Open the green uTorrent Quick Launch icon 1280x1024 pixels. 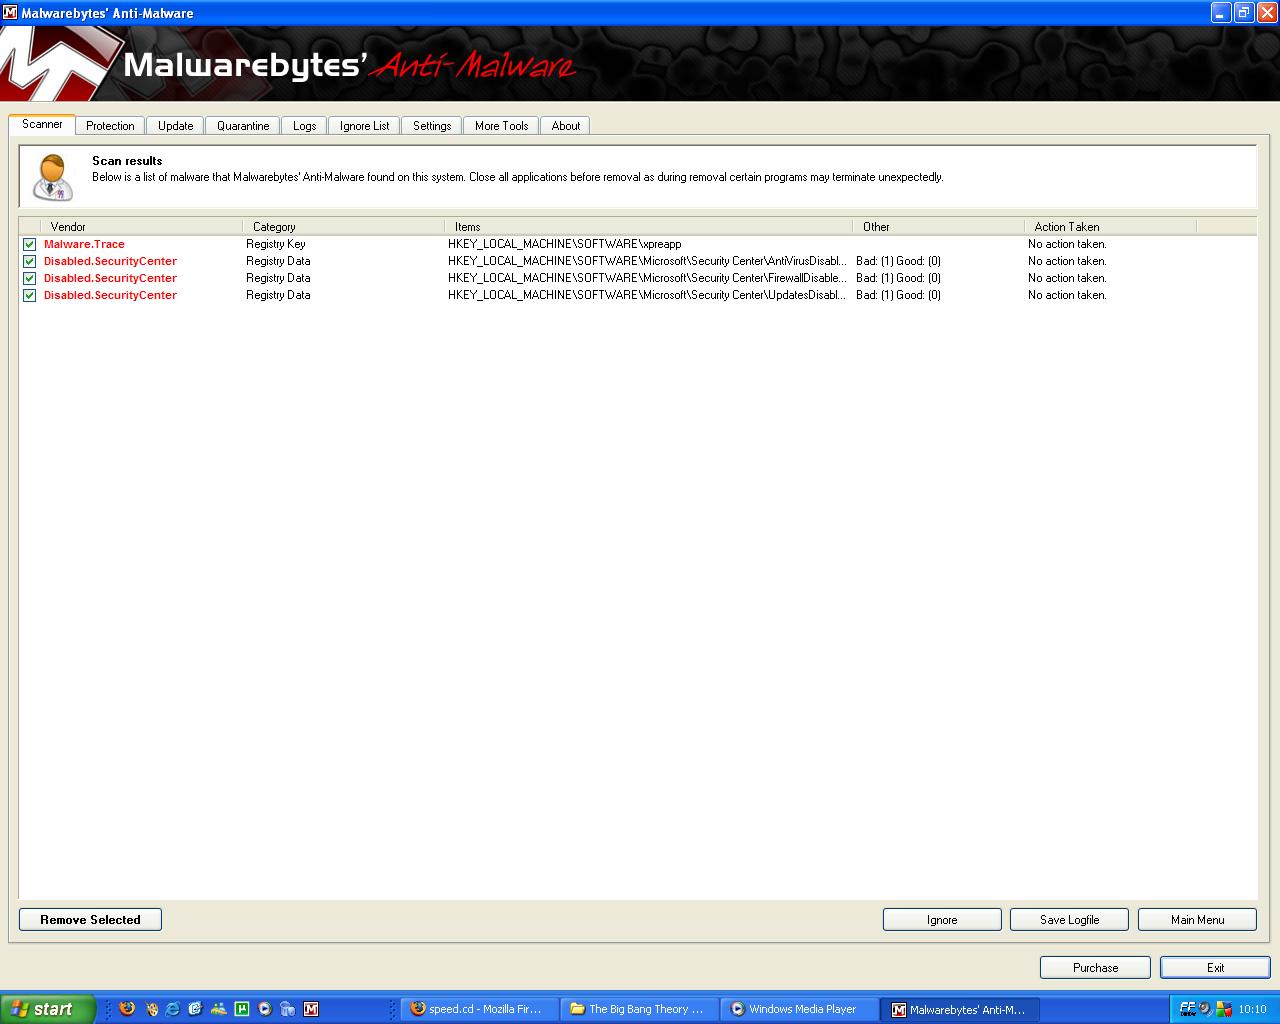tap(241, 1009)
